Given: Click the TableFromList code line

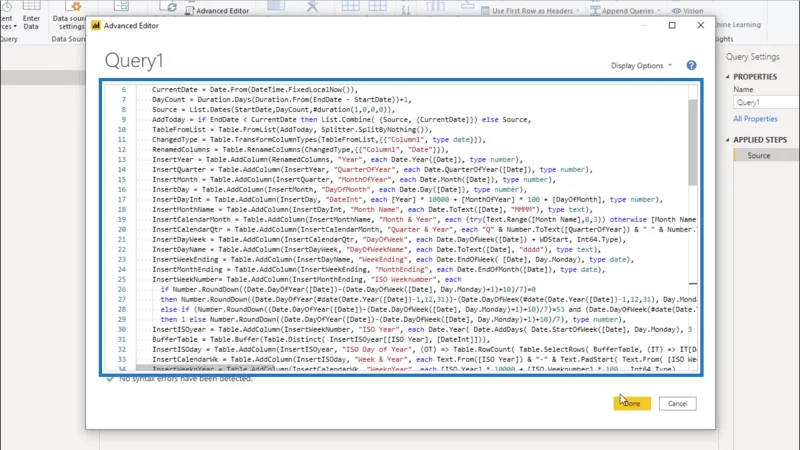Looking at the screenshot, I should point(292,130).
